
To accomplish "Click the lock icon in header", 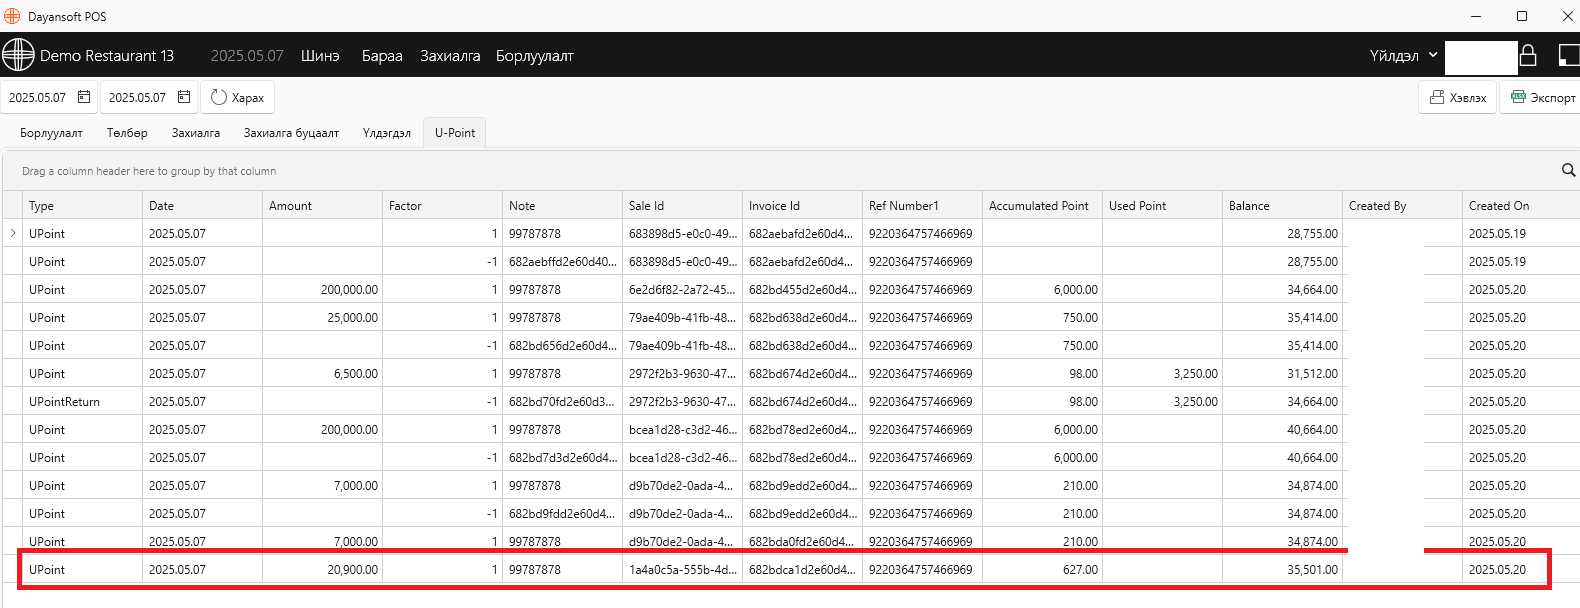I will pos(1528,55).
